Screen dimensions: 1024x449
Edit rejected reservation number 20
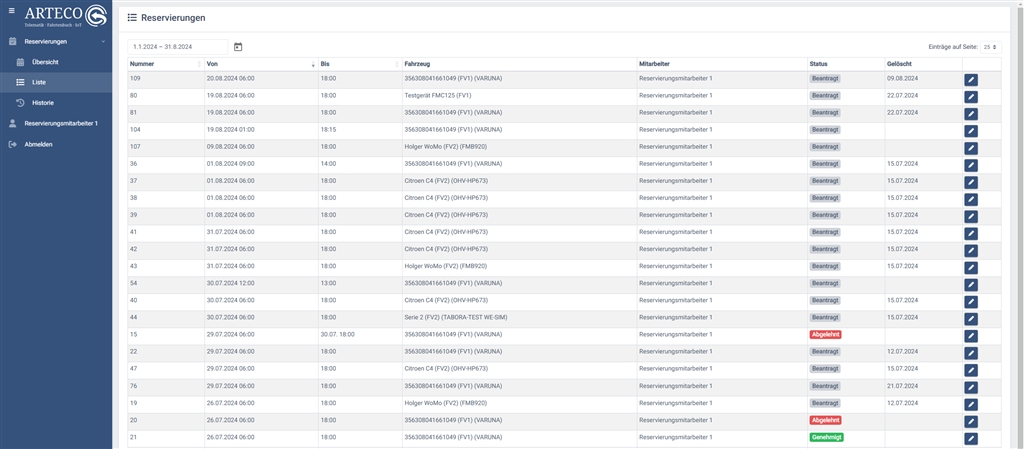coord(970,422)
